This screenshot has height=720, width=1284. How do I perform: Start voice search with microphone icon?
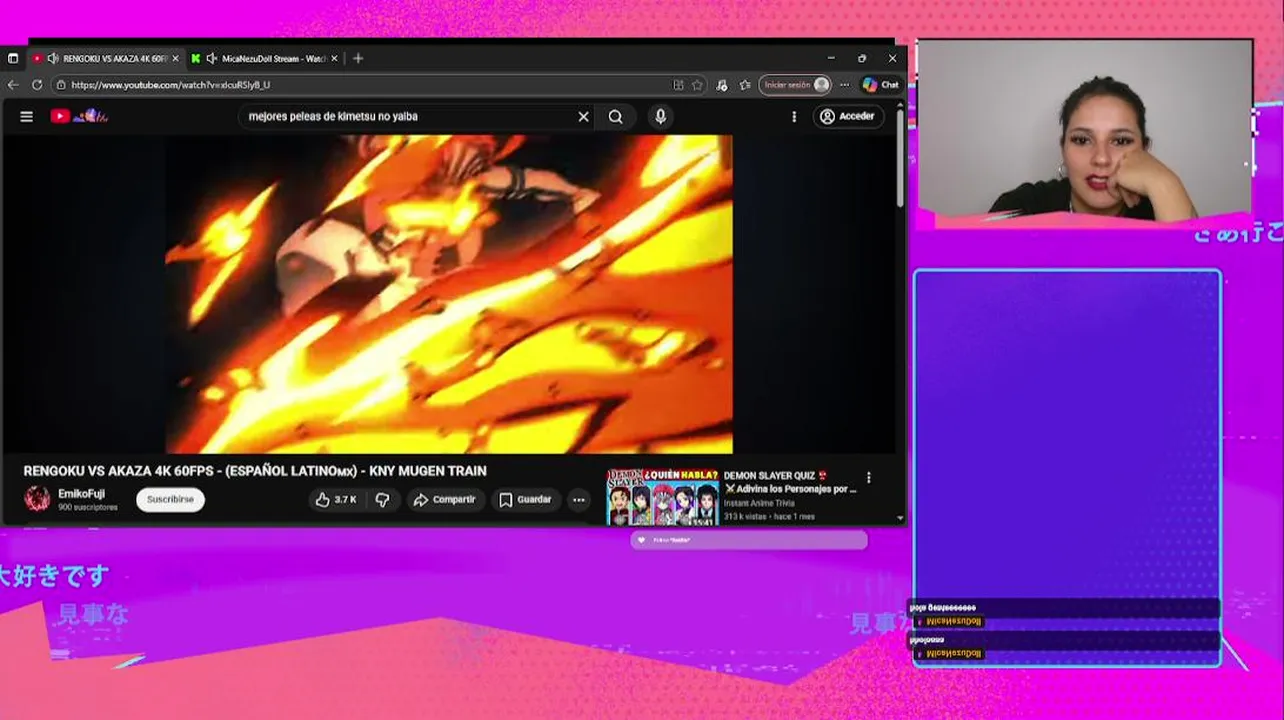click(660, 116)
